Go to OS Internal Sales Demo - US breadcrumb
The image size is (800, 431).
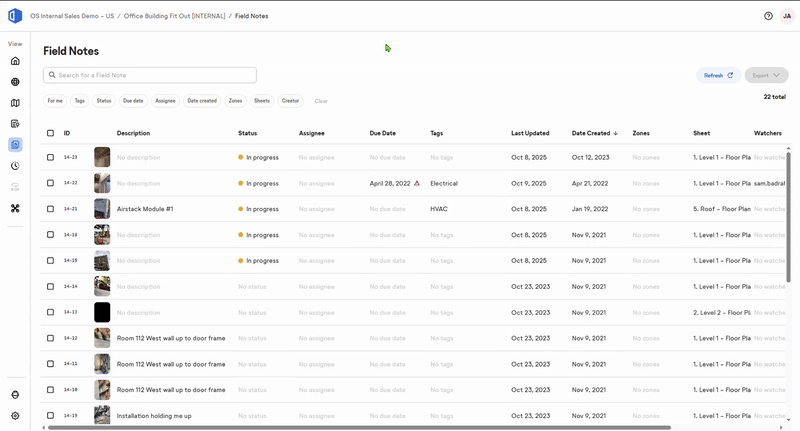coord(72,16)
